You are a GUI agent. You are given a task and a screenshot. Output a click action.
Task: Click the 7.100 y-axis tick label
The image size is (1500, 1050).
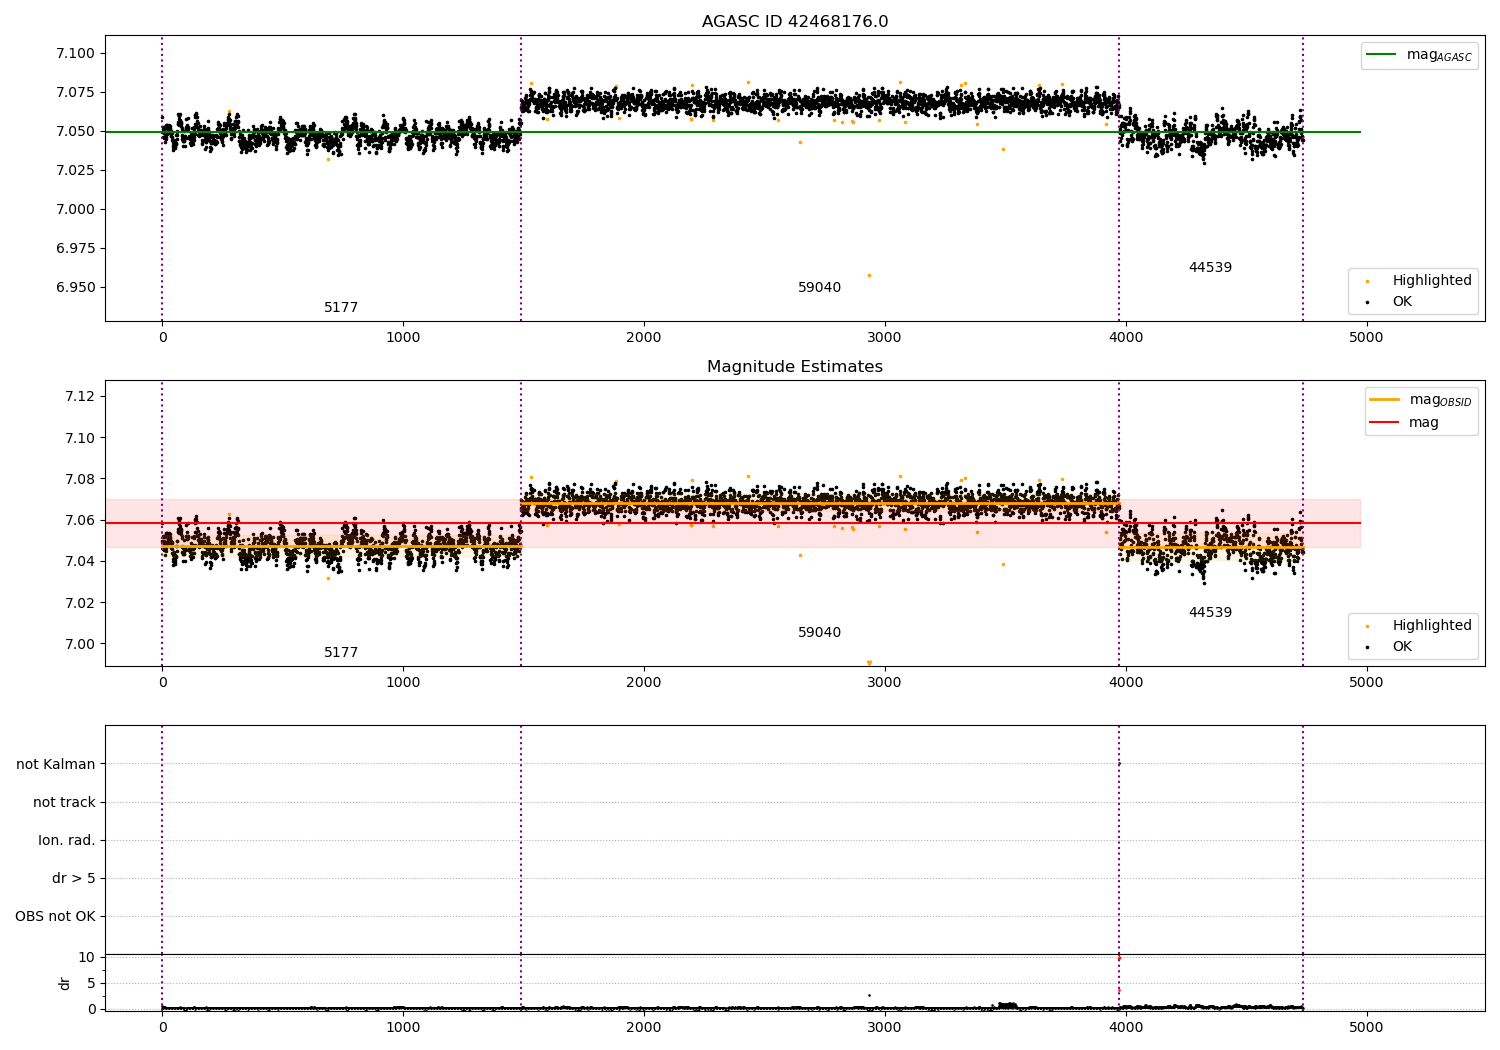[x=76, y=54]
